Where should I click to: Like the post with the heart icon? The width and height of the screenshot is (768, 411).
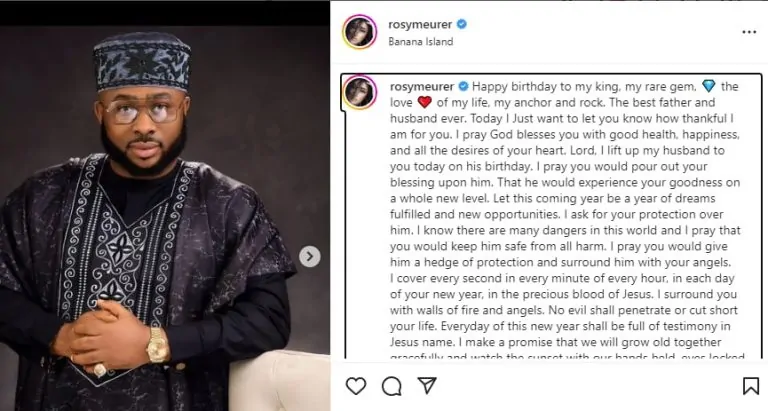coord(355,386)
